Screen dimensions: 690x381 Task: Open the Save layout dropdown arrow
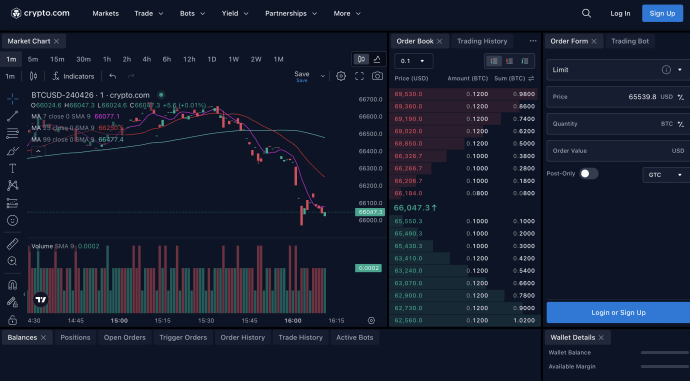(x=323, y=76)
